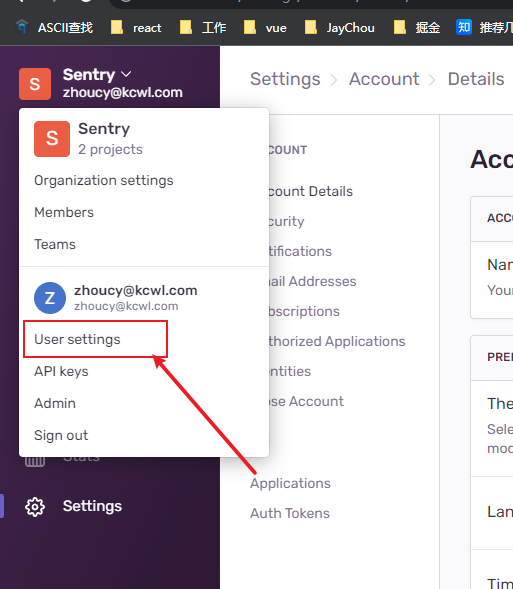Open the 工作 bookmarks folder

pyautogui.click(x=203, y=28)
